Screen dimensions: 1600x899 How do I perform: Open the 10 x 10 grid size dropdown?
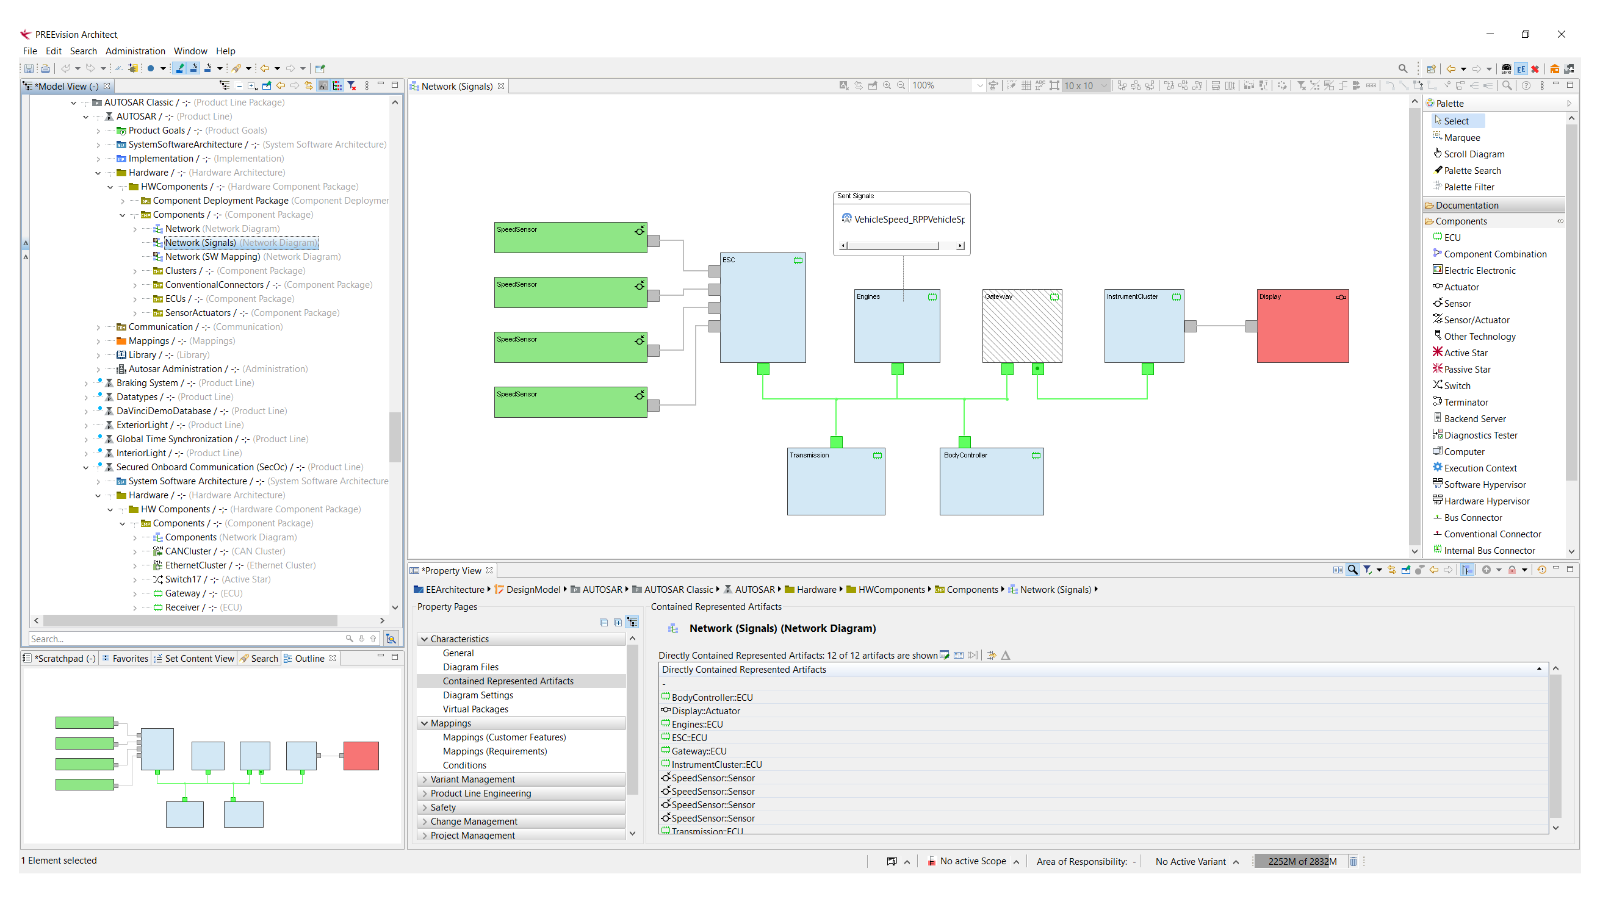(1104, 86)
